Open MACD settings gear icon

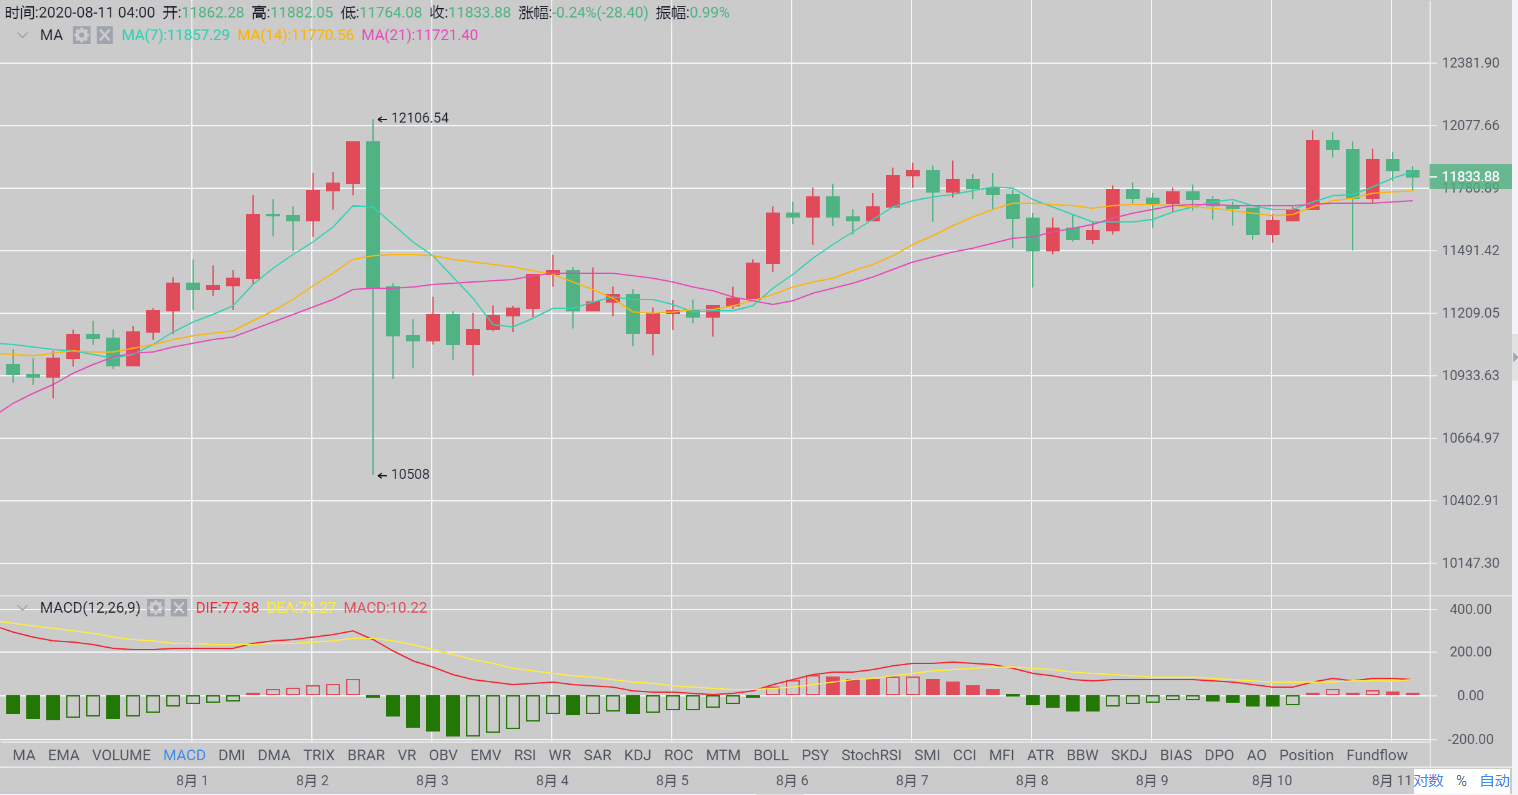point(156,607)
